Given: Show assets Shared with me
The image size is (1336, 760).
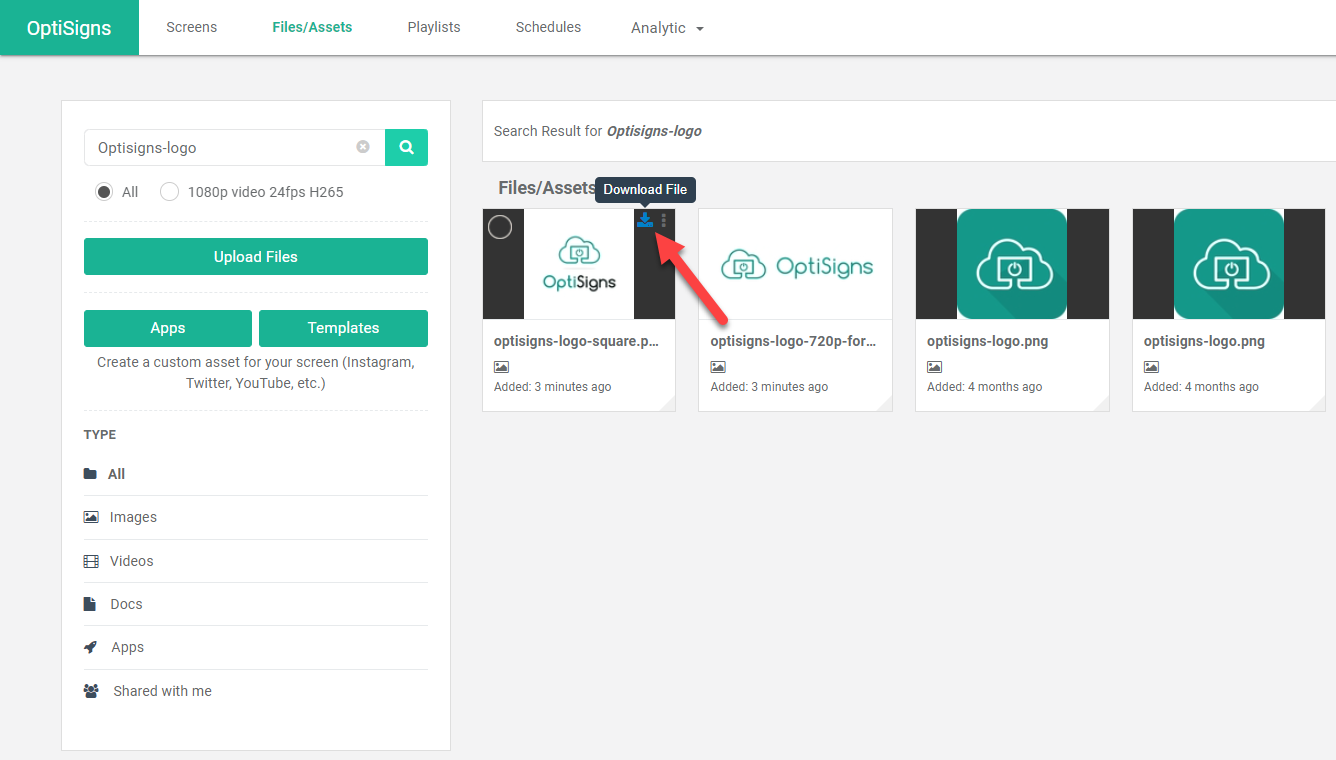Looking at the screenshot, I should [x=162, y=691].
